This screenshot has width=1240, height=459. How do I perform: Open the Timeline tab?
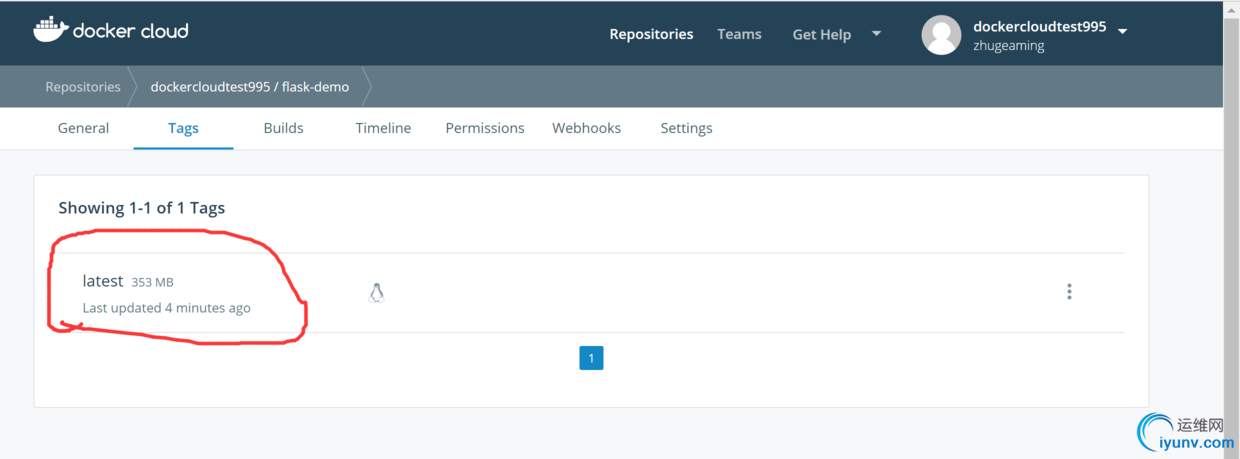point(383,128)
